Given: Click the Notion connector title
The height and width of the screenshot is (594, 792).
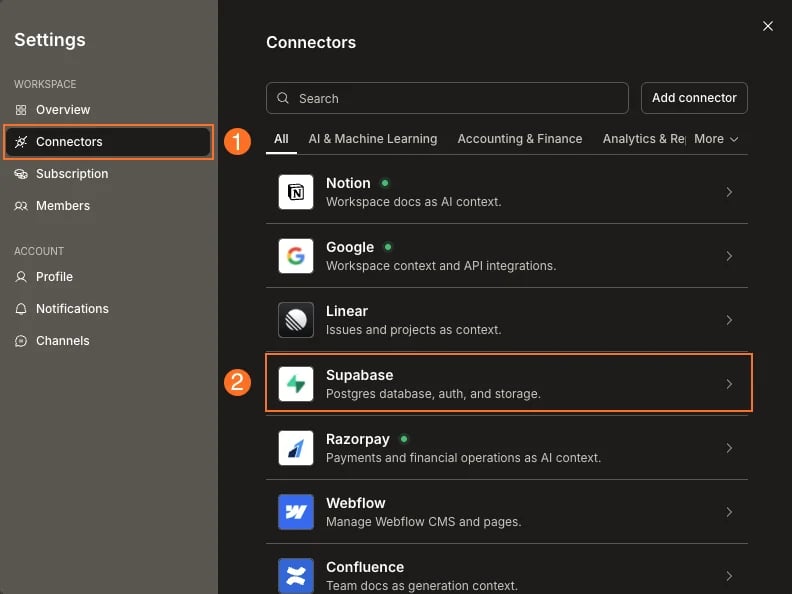Looking at the screenshot, I should point(348,183).
